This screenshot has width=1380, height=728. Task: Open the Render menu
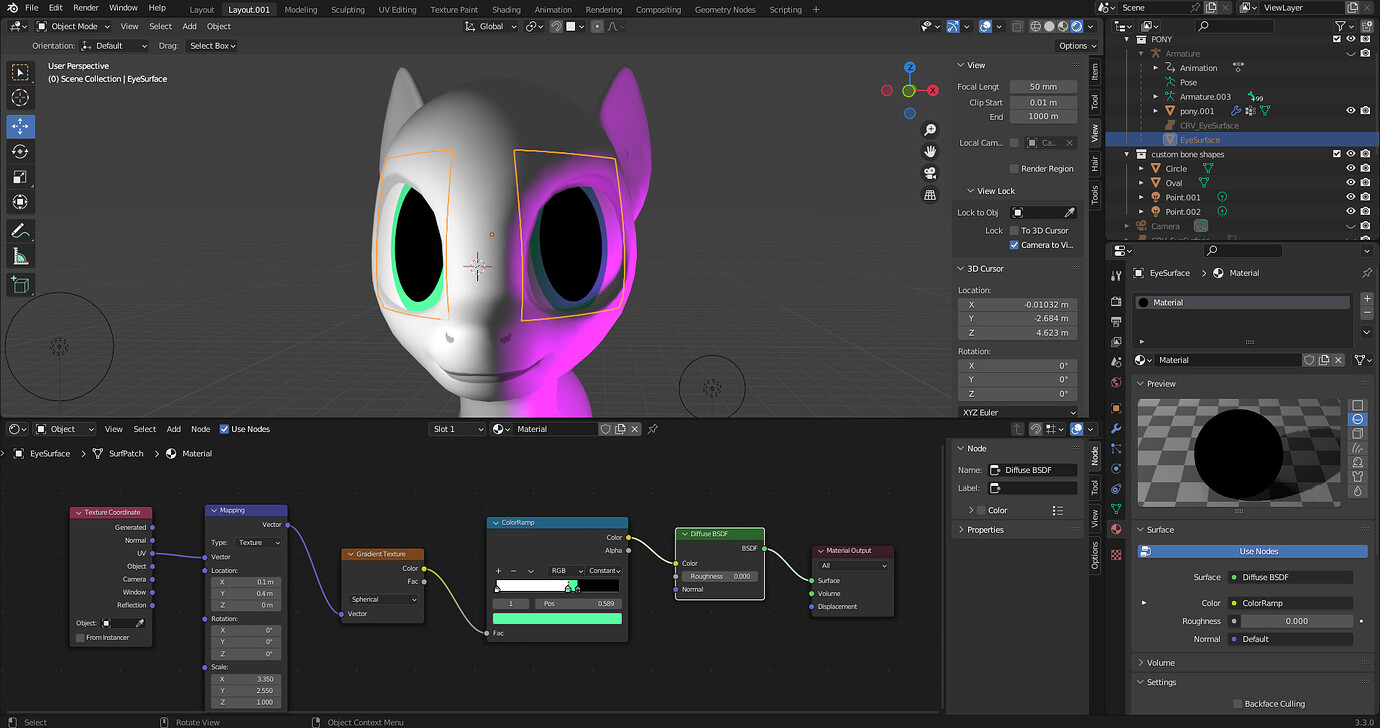coord(86,8)
